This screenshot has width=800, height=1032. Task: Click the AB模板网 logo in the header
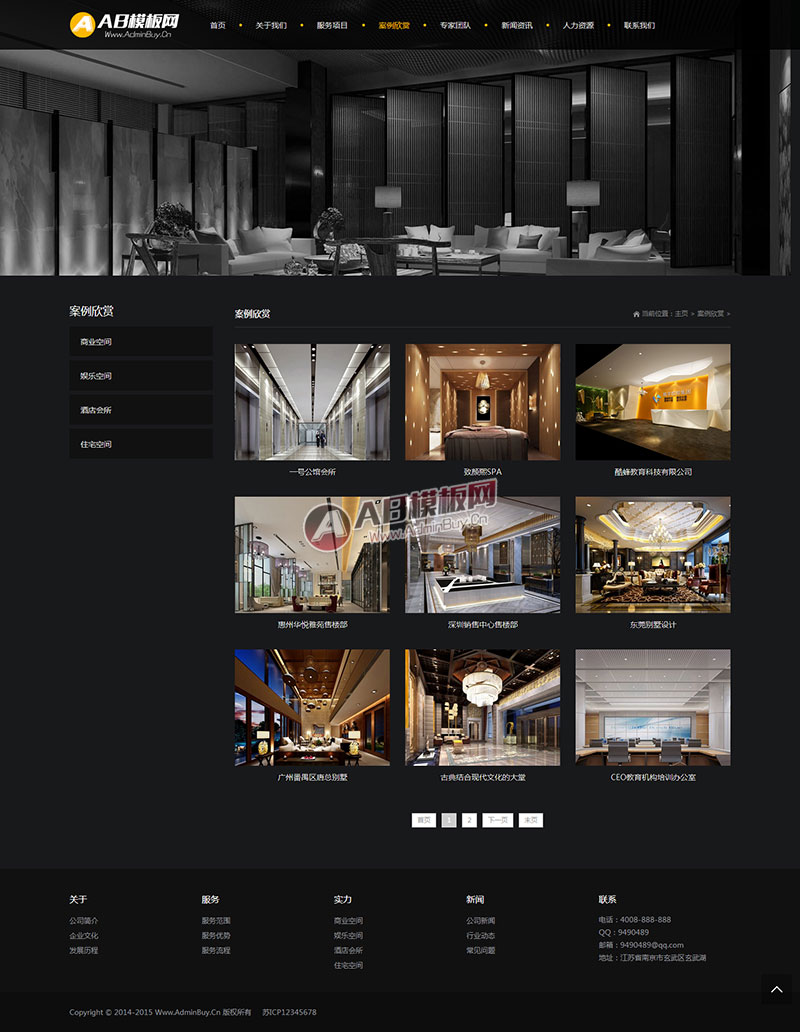click(124, 25)
